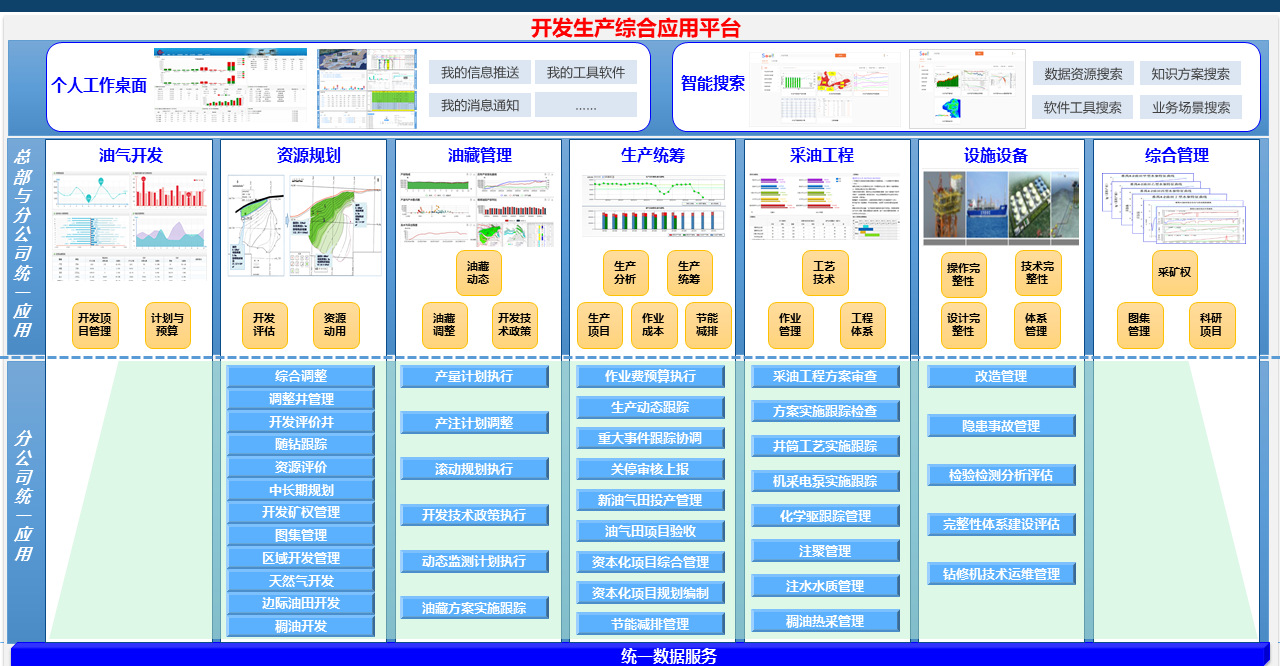Click 数据资源搜索 button

(1083, 74)
